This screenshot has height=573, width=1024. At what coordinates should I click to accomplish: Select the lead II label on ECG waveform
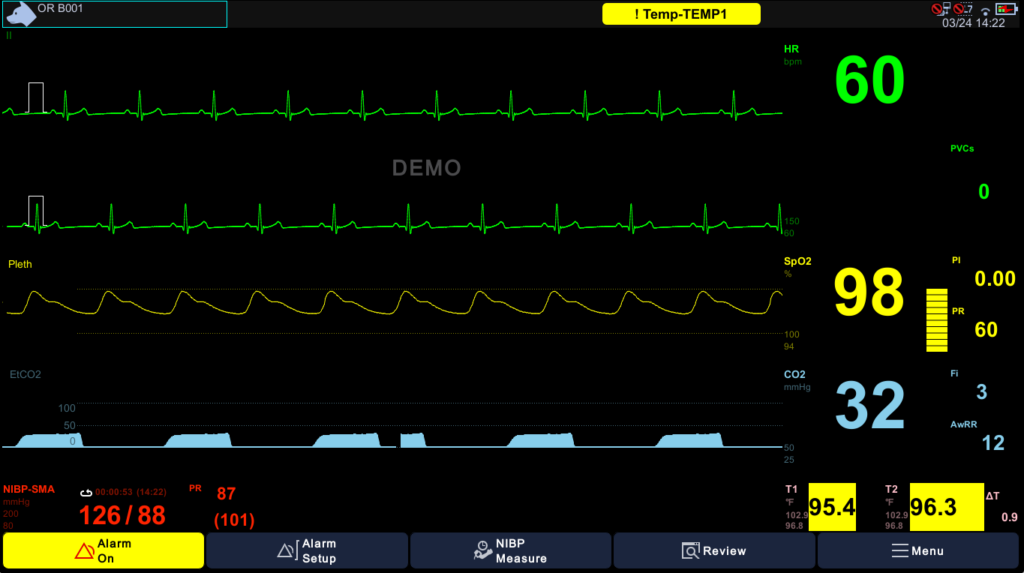pos(9,35)
